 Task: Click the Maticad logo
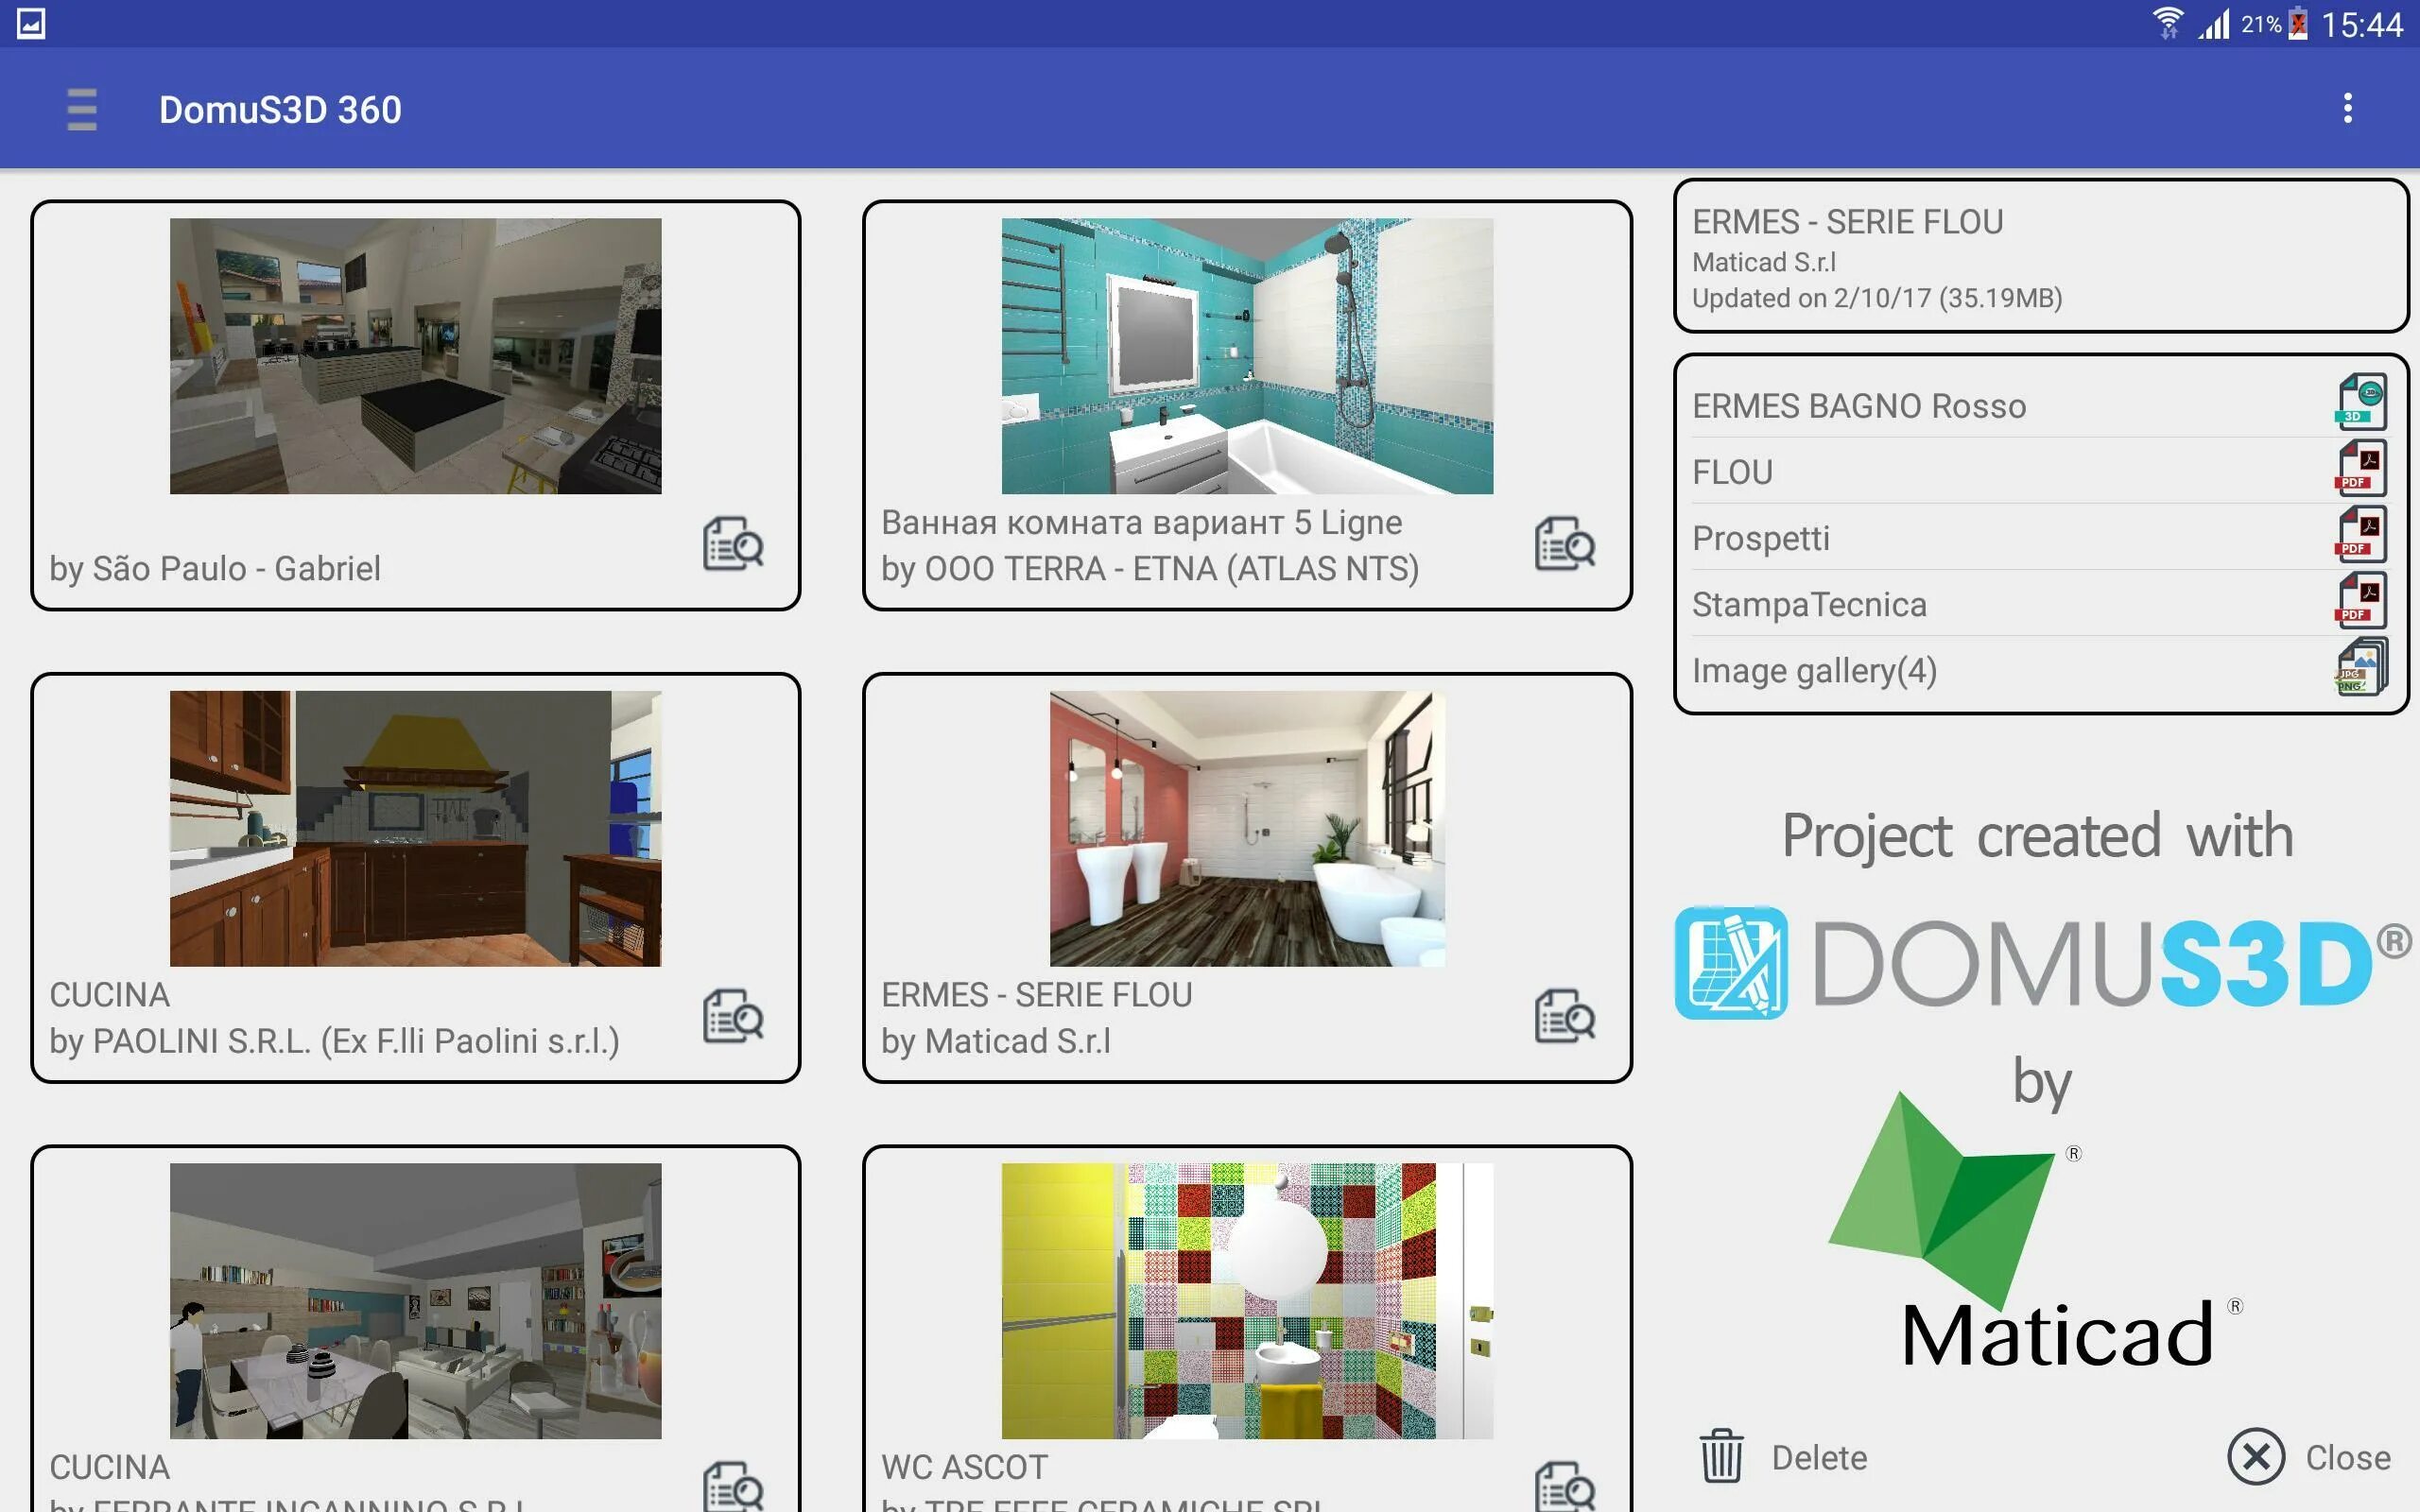coord(2040,1240)
